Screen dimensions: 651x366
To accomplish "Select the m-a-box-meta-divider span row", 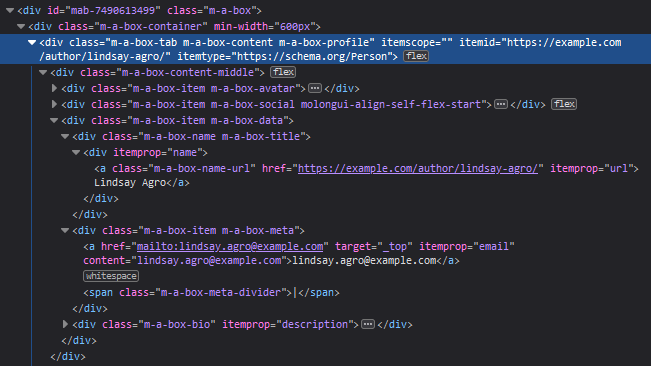I will tap(211, 293).
